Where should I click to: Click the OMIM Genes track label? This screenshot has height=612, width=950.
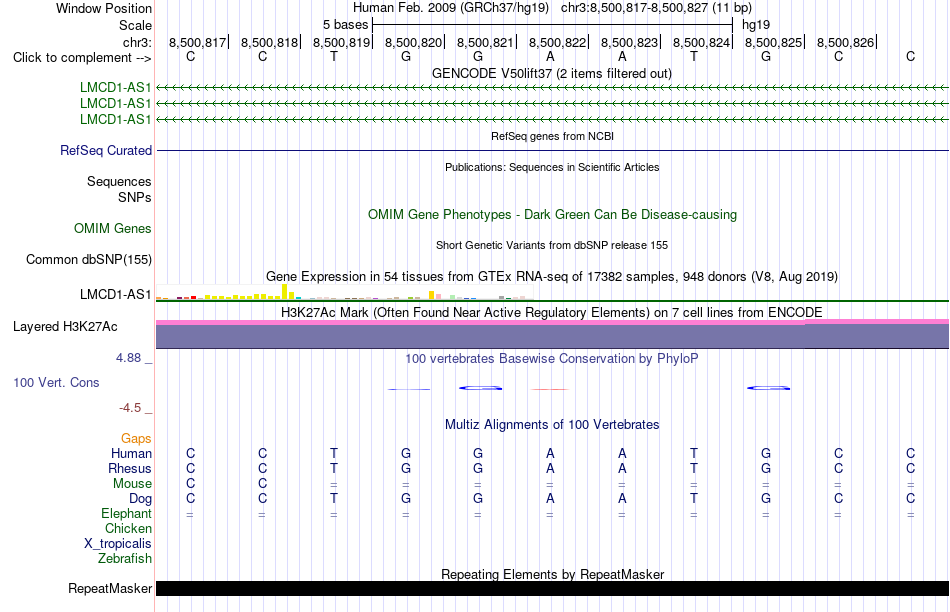coord(112,228)
